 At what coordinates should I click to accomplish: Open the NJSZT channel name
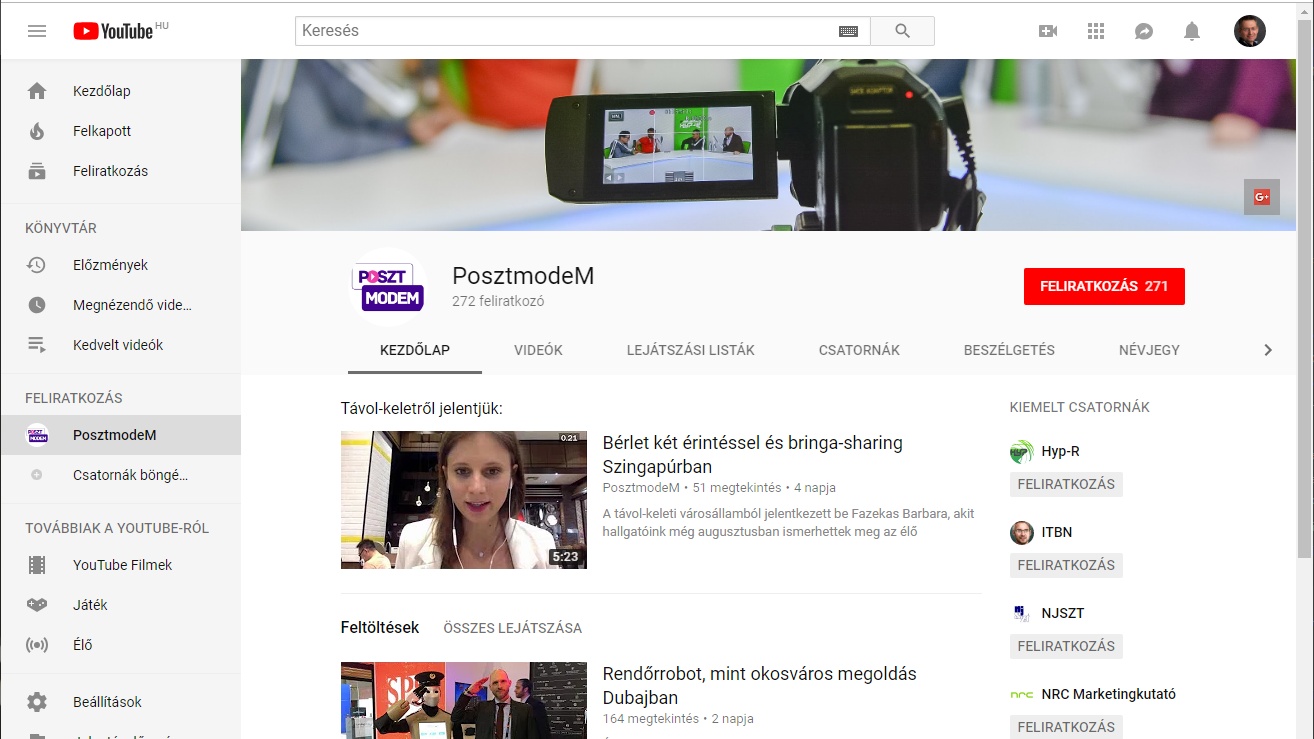[x=1063, y=613]
